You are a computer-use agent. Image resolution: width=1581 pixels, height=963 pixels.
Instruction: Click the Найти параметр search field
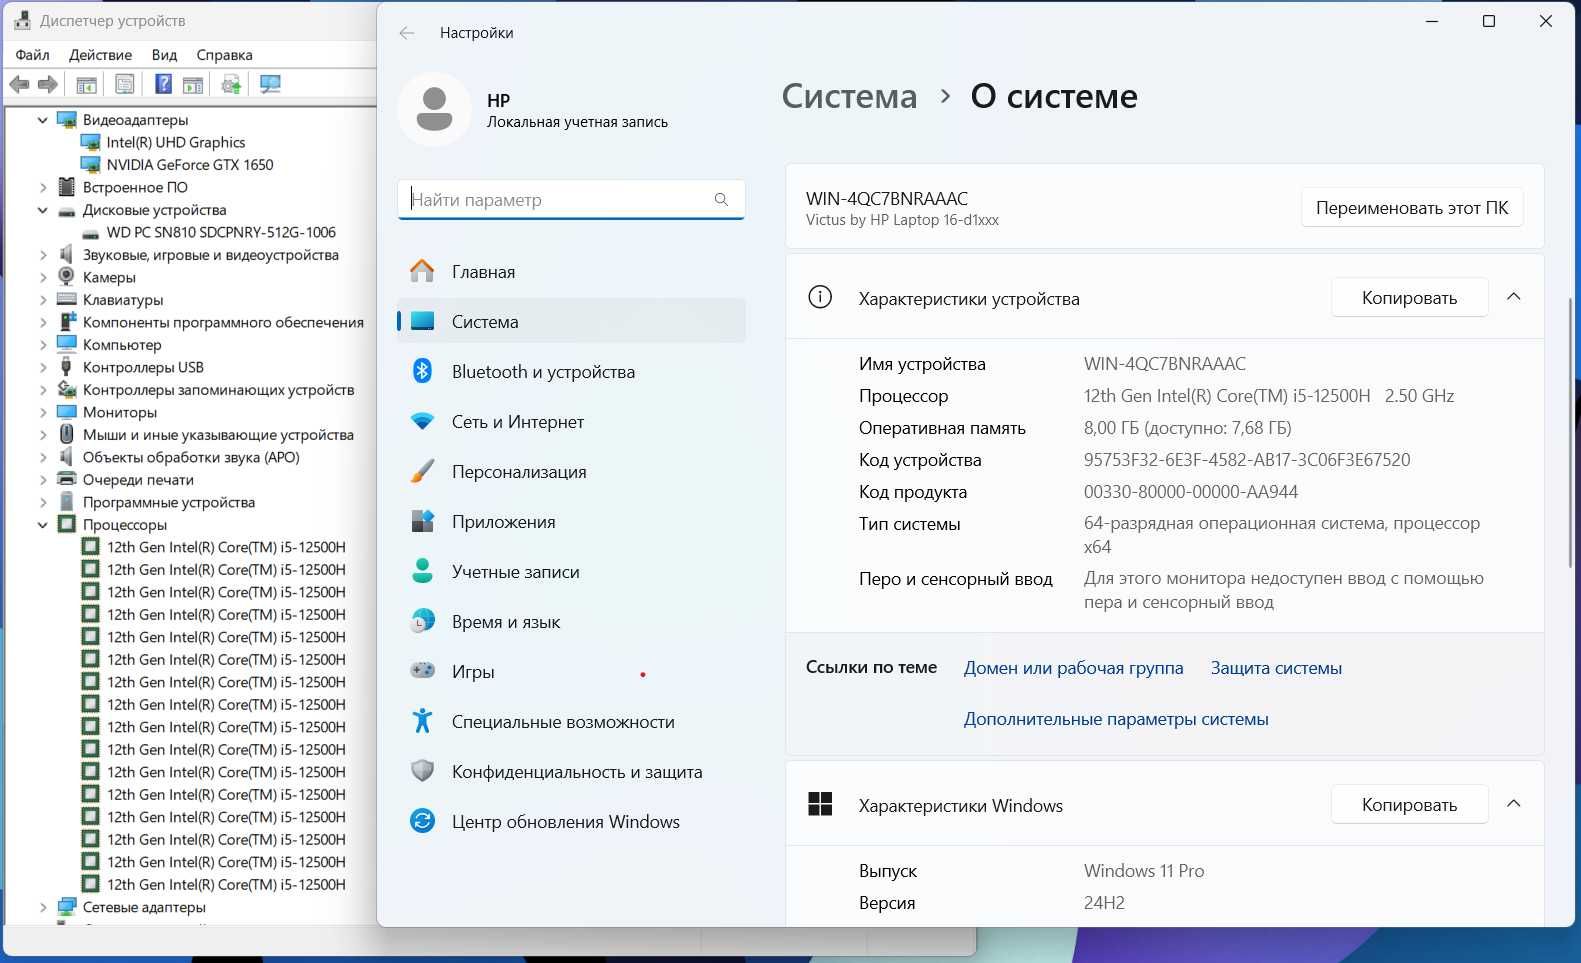point(571,200)
